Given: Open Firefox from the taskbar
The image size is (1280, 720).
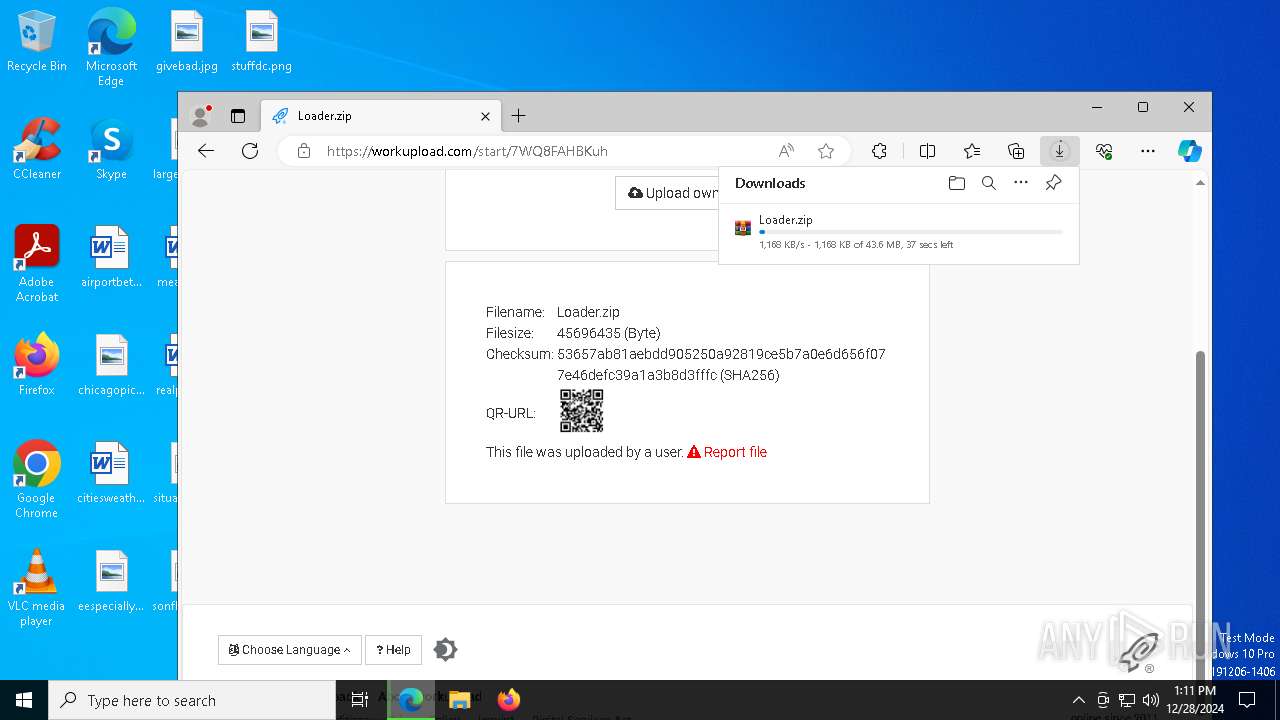Looking at the screenshot, I should tap(509, 700).
